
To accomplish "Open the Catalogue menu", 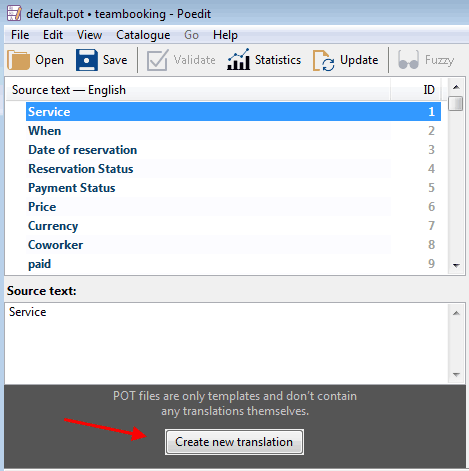I will [x=143, y=35].
